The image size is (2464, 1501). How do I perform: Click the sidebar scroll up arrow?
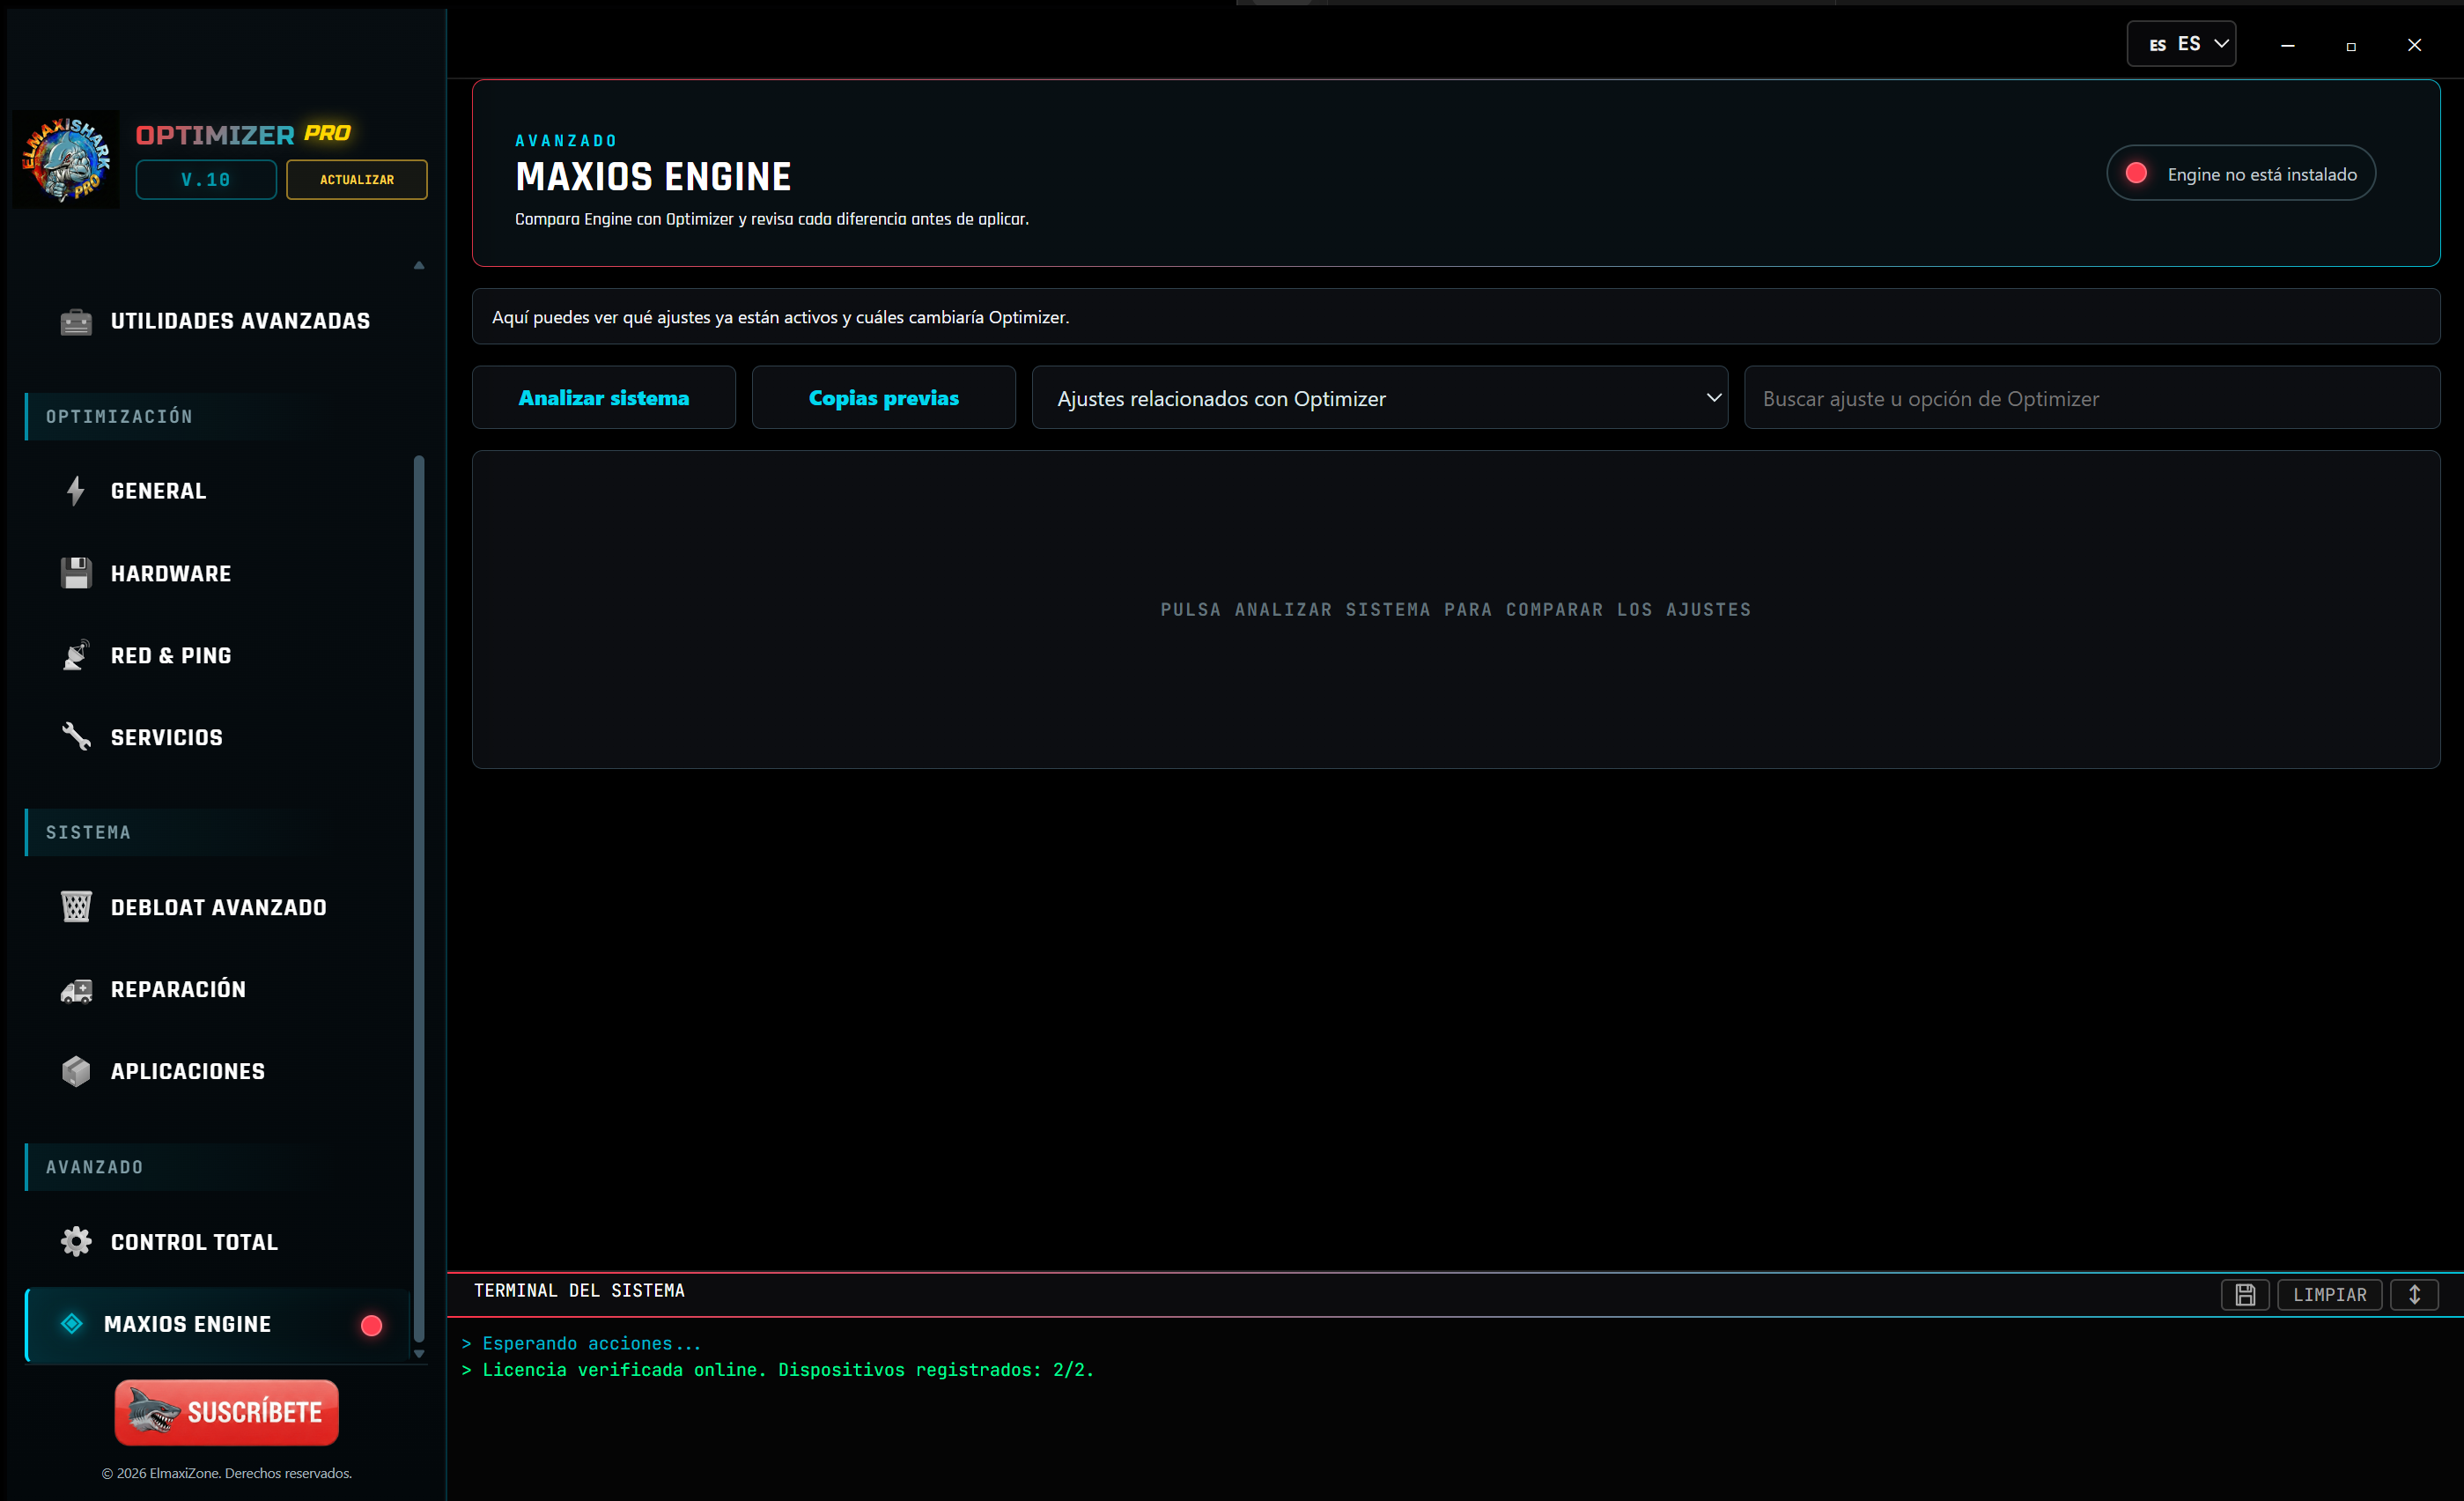419,265
